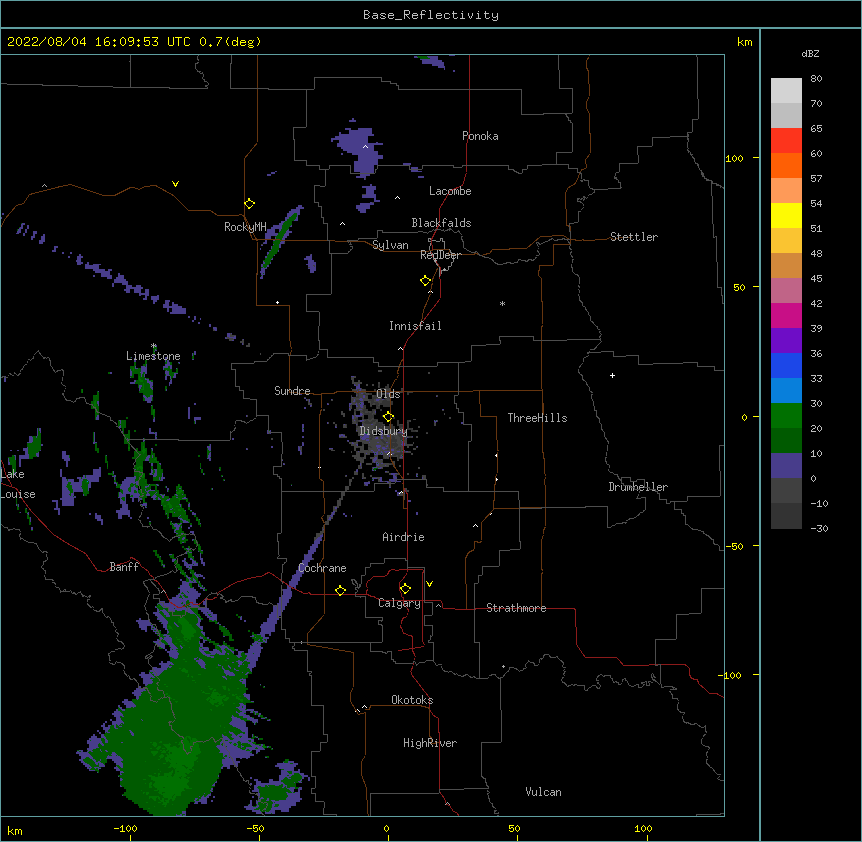Pick the red 60-65 dBZ legend swatch
This screenshot has width=862, height=842.
pos(786,141)
